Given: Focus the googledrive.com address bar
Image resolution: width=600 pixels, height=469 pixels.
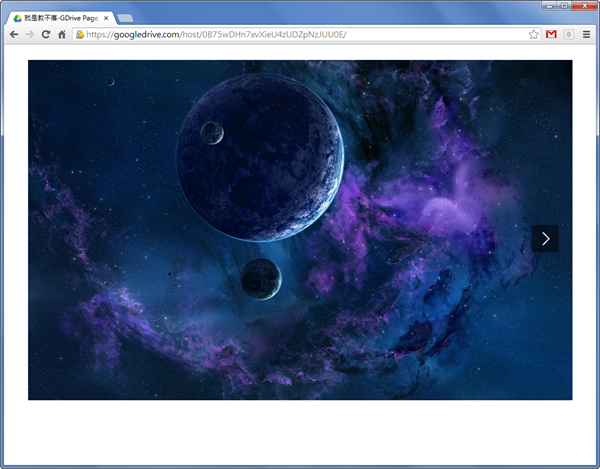Looking at the screenshot, I should point(306,34).
